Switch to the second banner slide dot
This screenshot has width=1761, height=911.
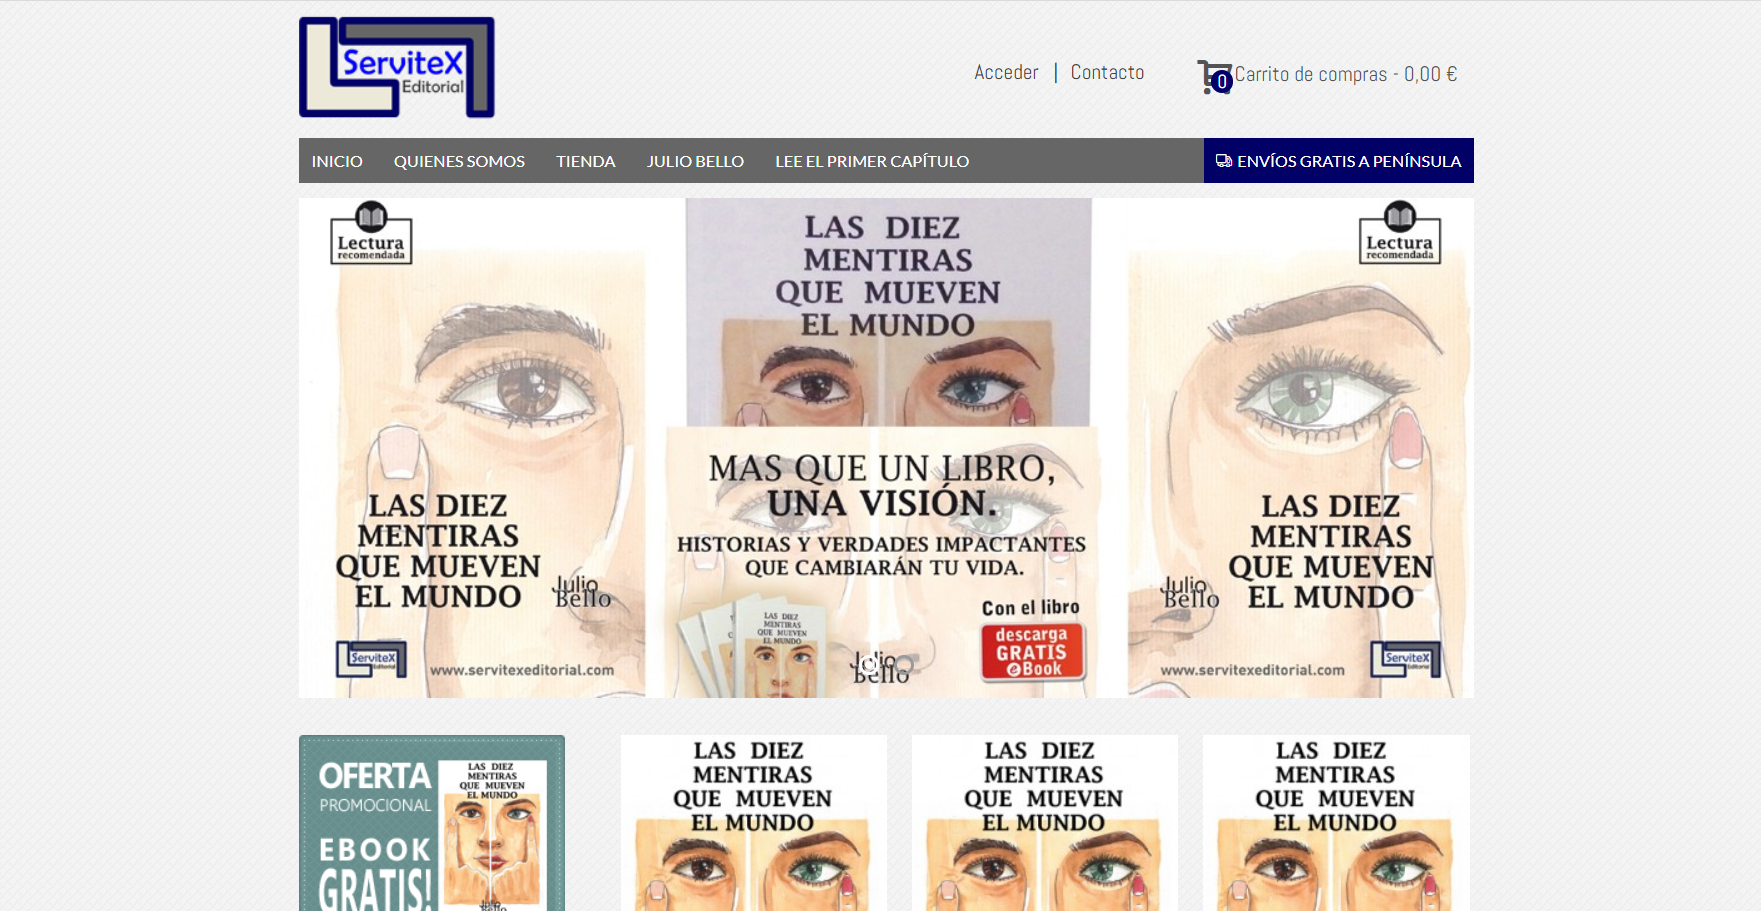[x=904, y=664]
